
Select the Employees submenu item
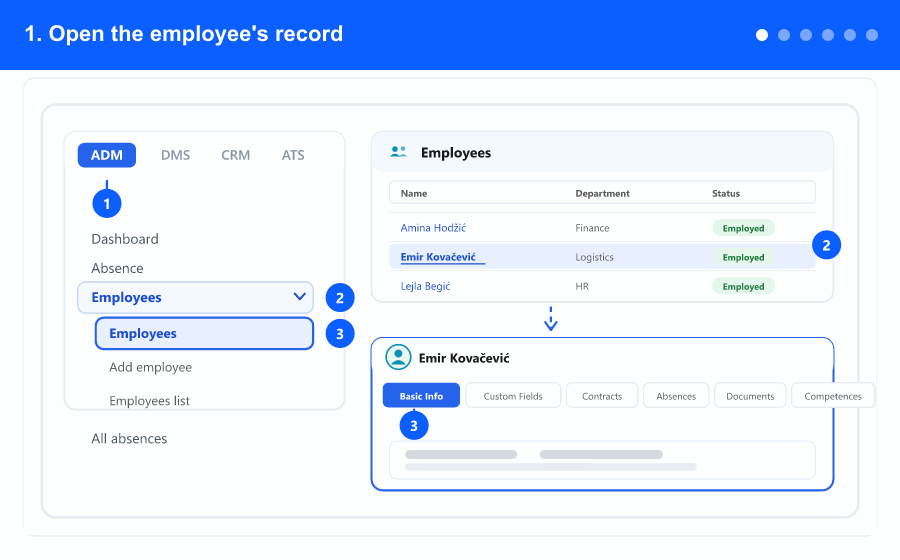tap(204, 333)
